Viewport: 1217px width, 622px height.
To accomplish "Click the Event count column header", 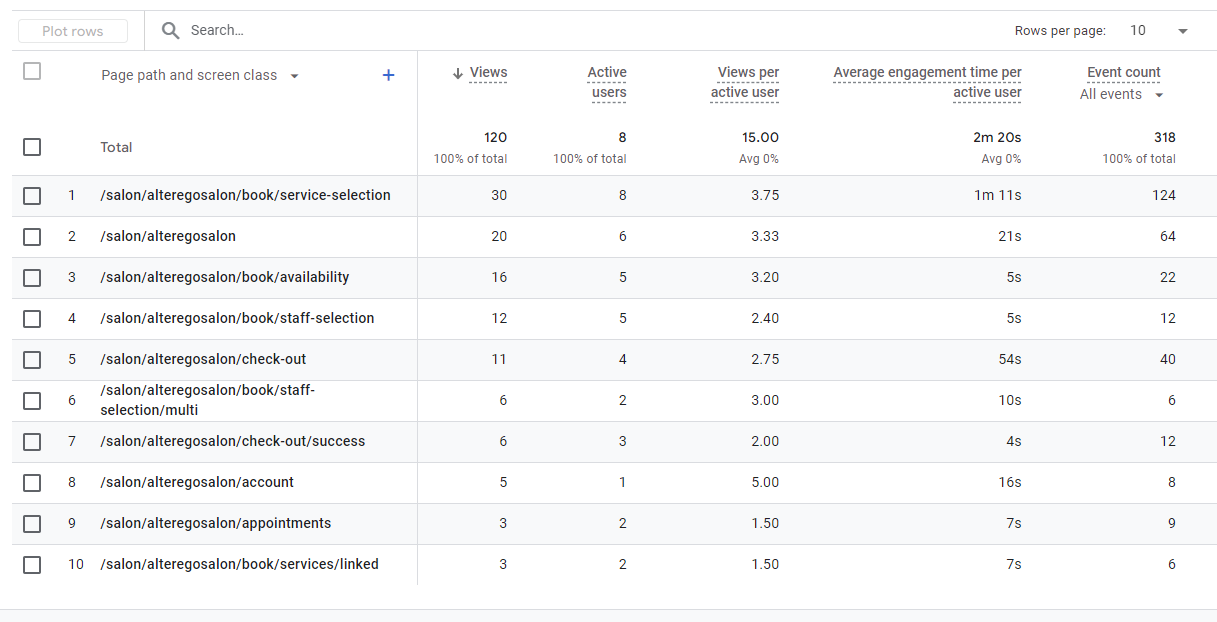I will [1123, 72].
